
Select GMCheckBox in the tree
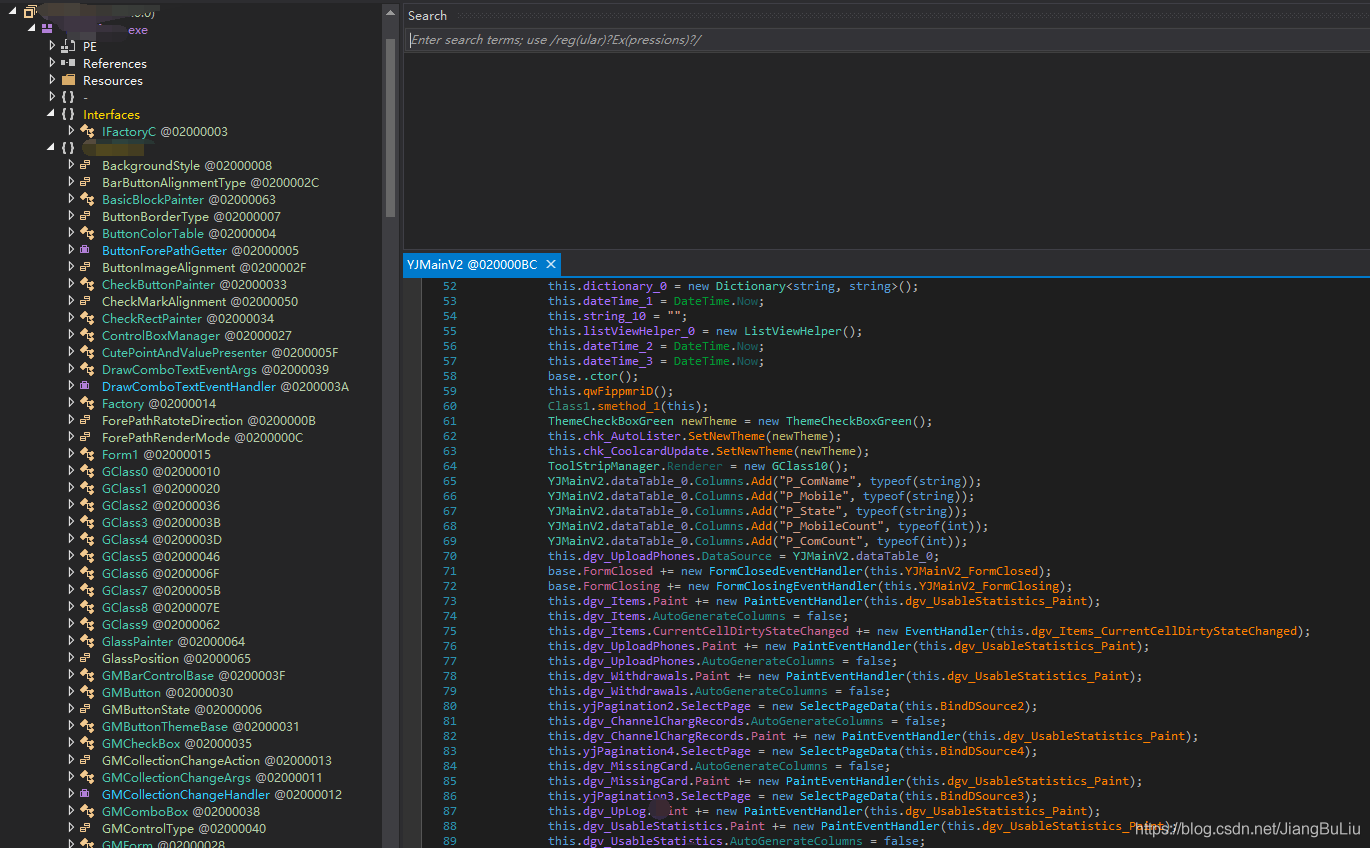pyautogui.click(x=177, y=743)
